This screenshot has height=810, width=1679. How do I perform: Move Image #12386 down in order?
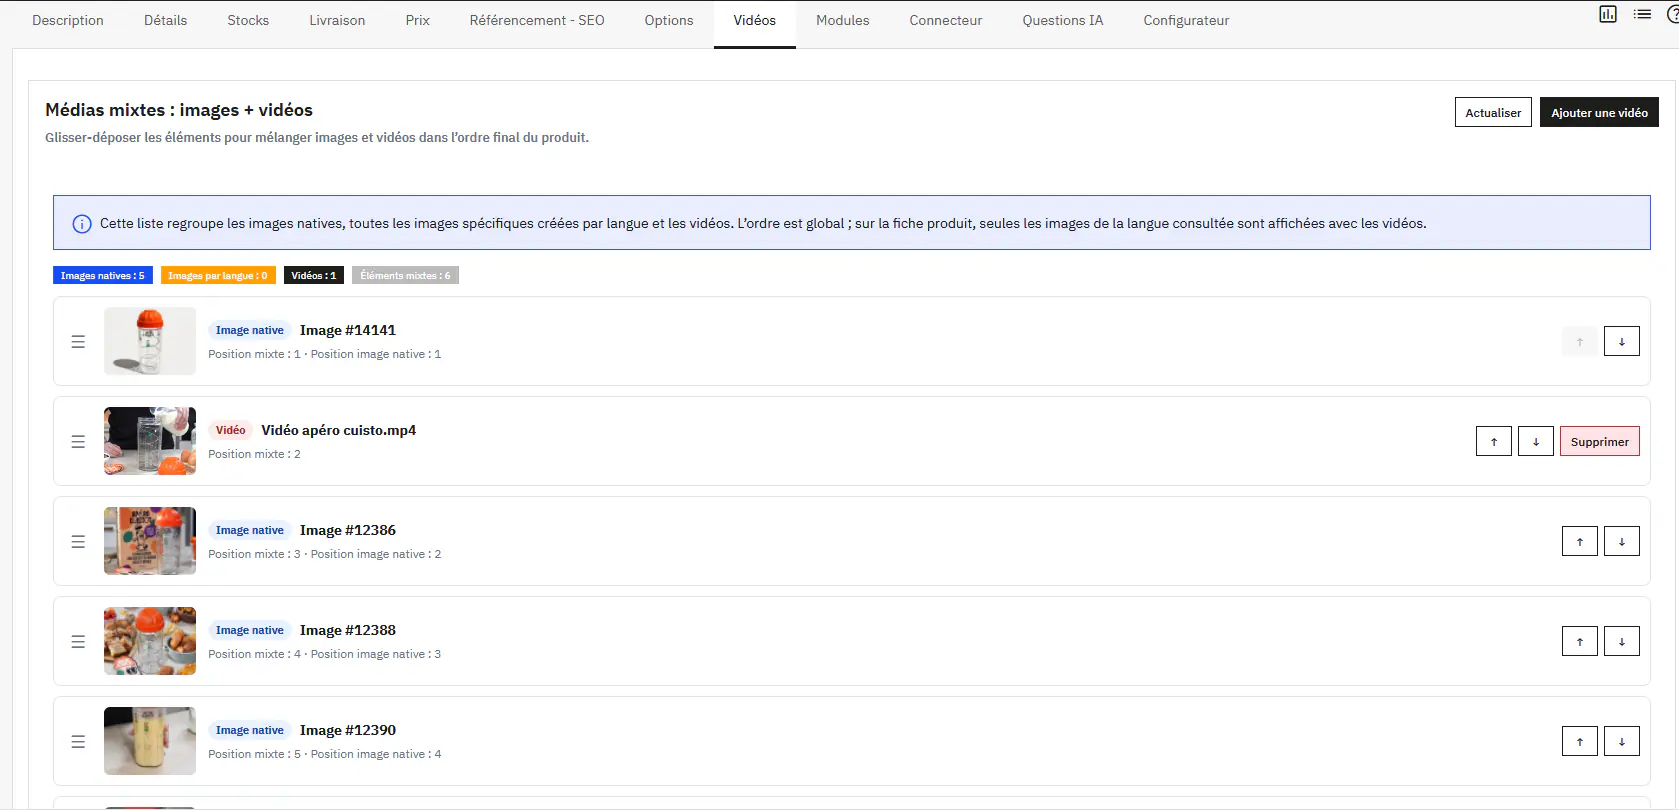pyautogui.click(x=1621, y=541)
